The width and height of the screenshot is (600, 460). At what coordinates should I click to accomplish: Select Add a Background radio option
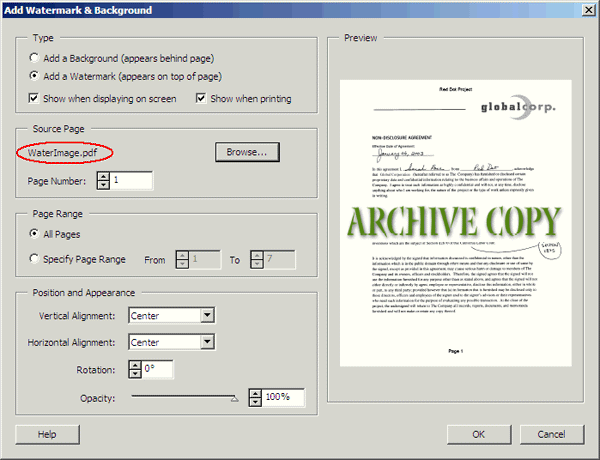(x=35, y=58)
